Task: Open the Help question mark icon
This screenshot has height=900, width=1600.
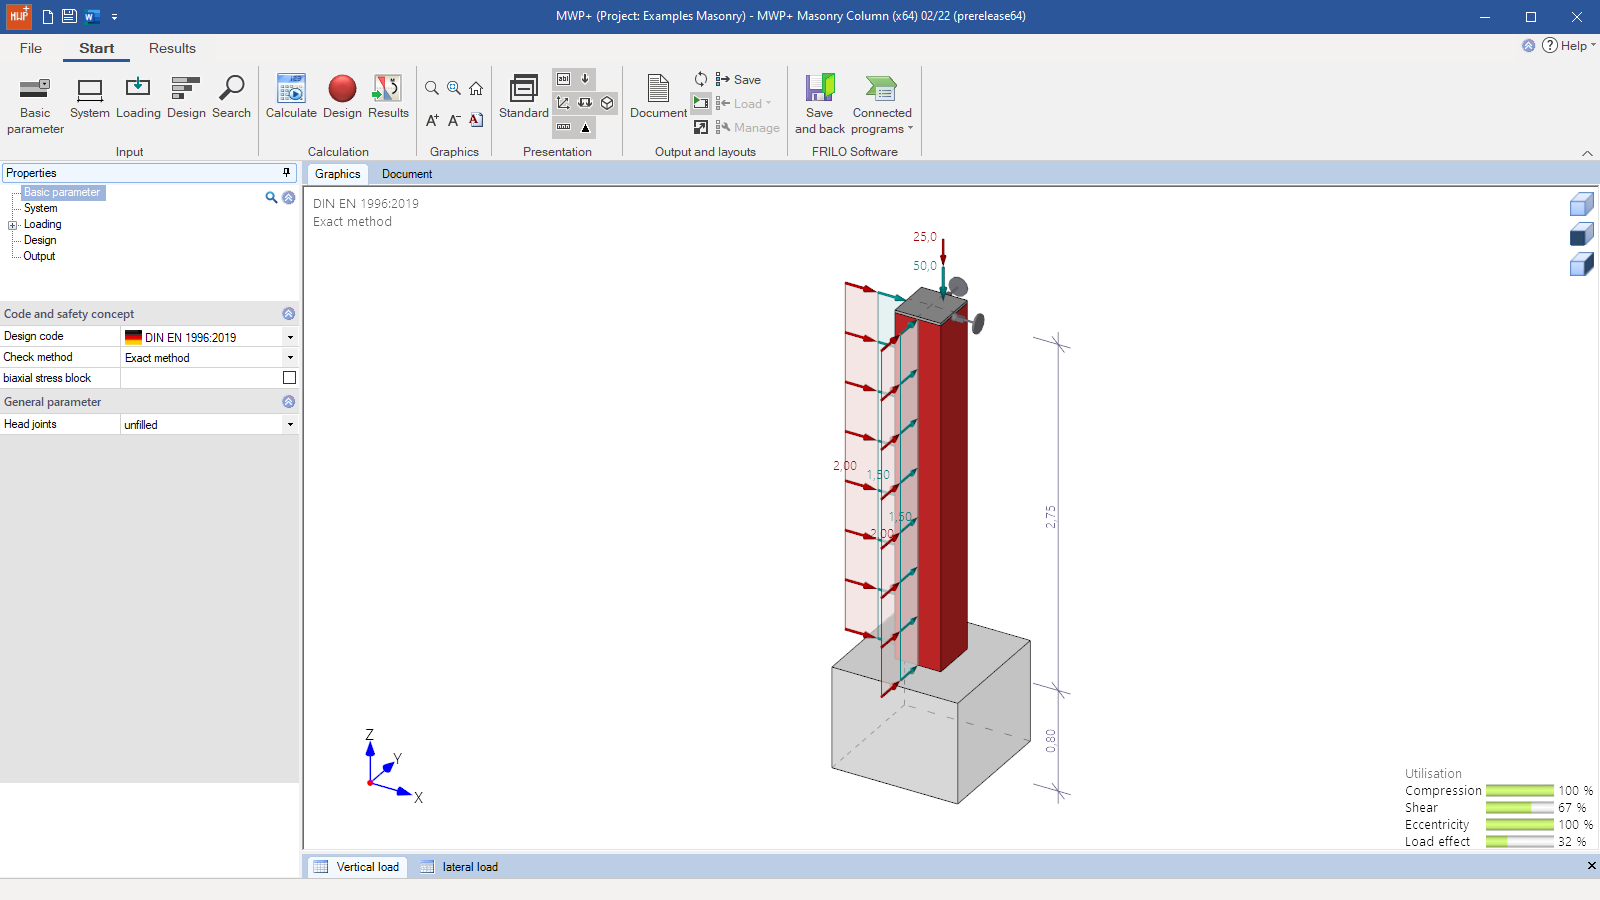Action: pos(1550,45)
